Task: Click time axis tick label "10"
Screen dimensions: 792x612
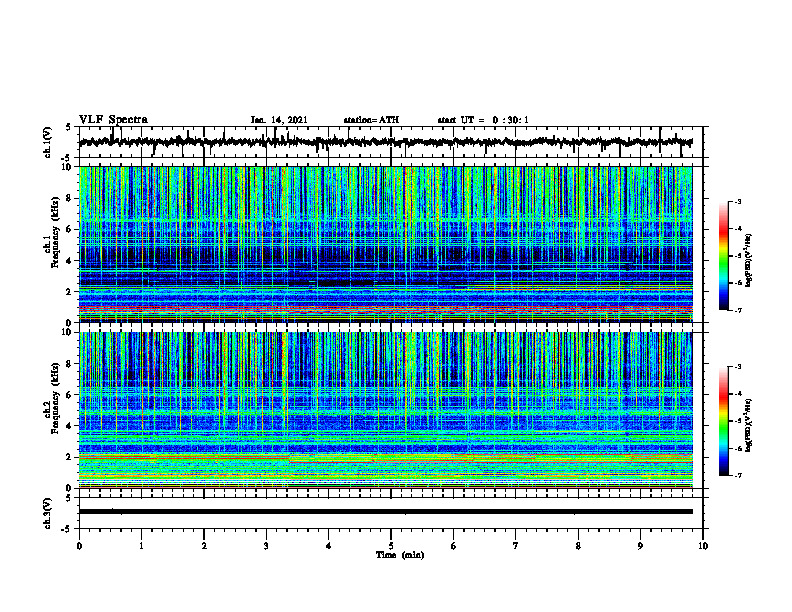Action: pyautogui.click(x=703, y=546)
